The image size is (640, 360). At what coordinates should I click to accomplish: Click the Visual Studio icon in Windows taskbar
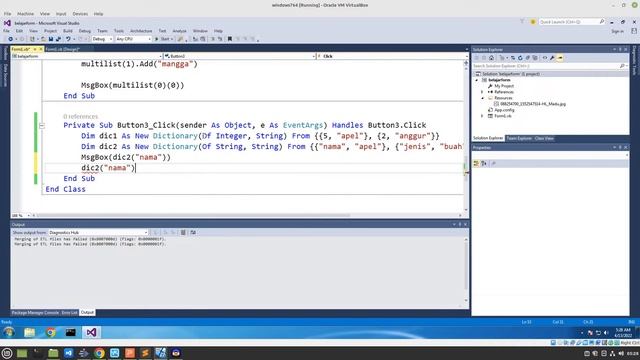(x=91, y=332)
